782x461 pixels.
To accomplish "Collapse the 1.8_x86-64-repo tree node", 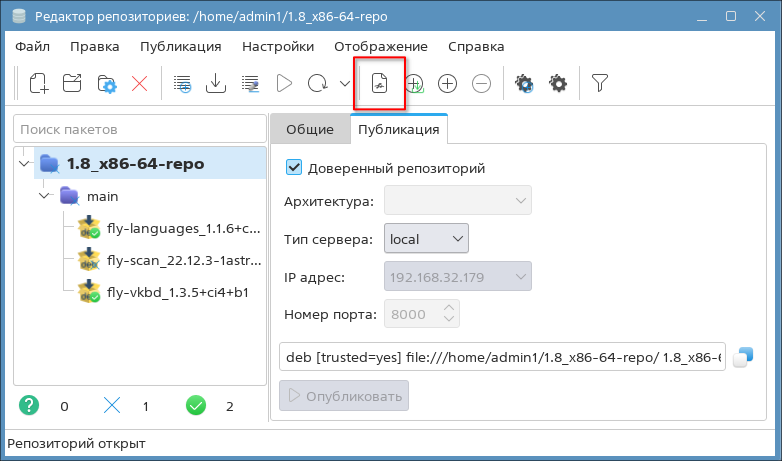I will click(x=24, y=163).
